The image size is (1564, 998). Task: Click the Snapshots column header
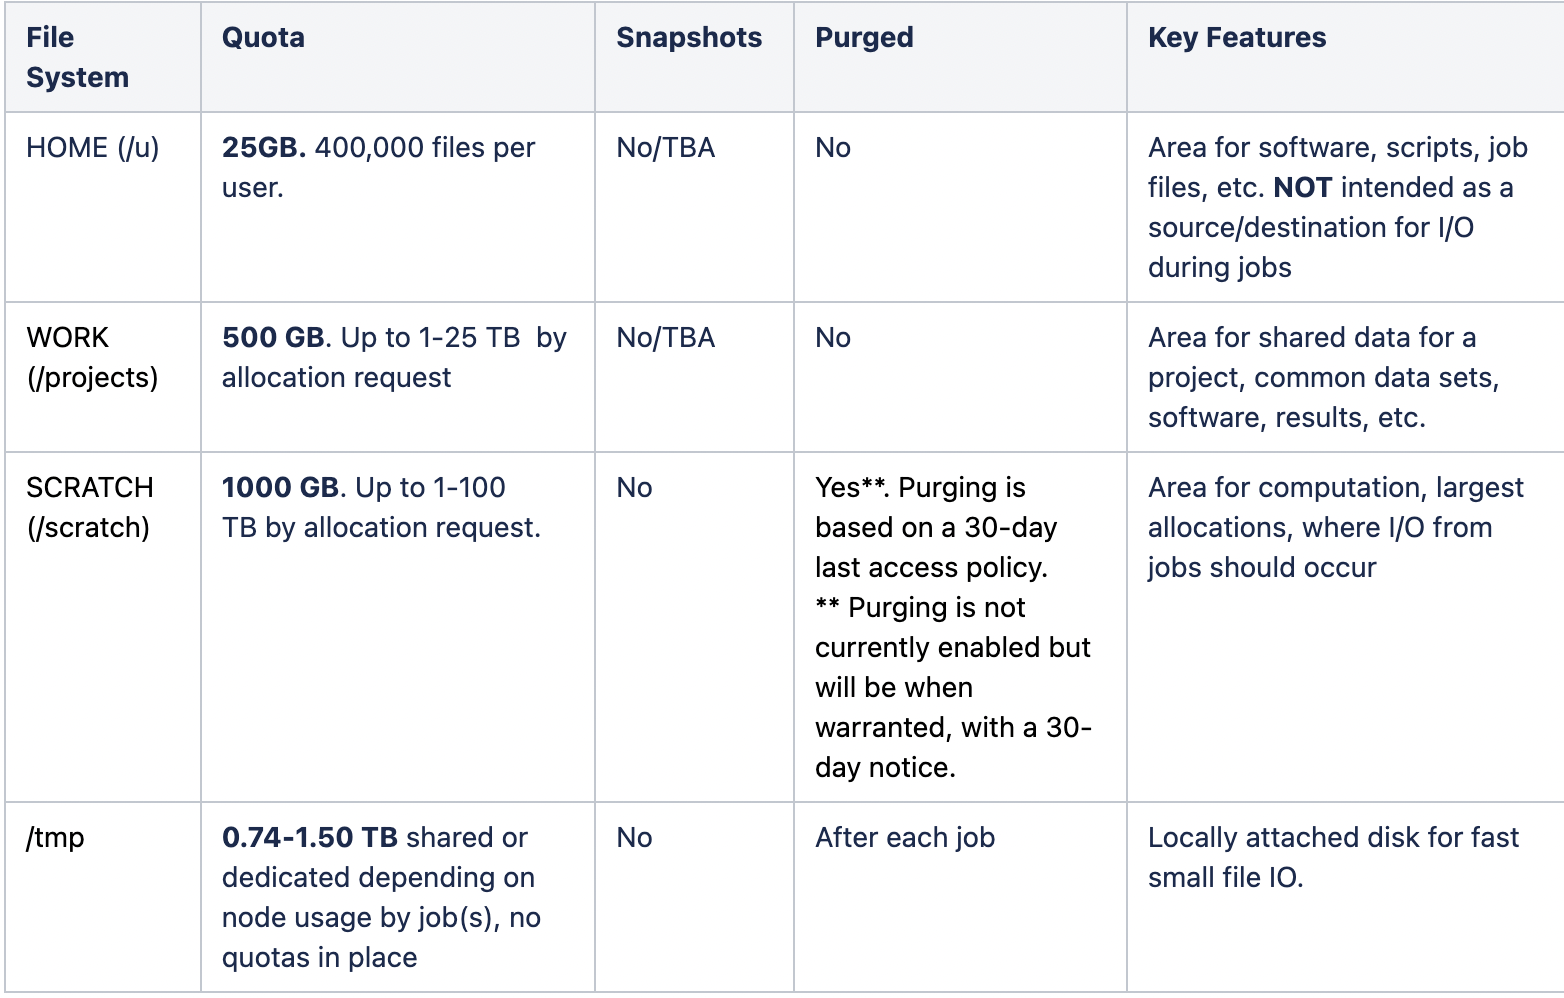(689, 37)
